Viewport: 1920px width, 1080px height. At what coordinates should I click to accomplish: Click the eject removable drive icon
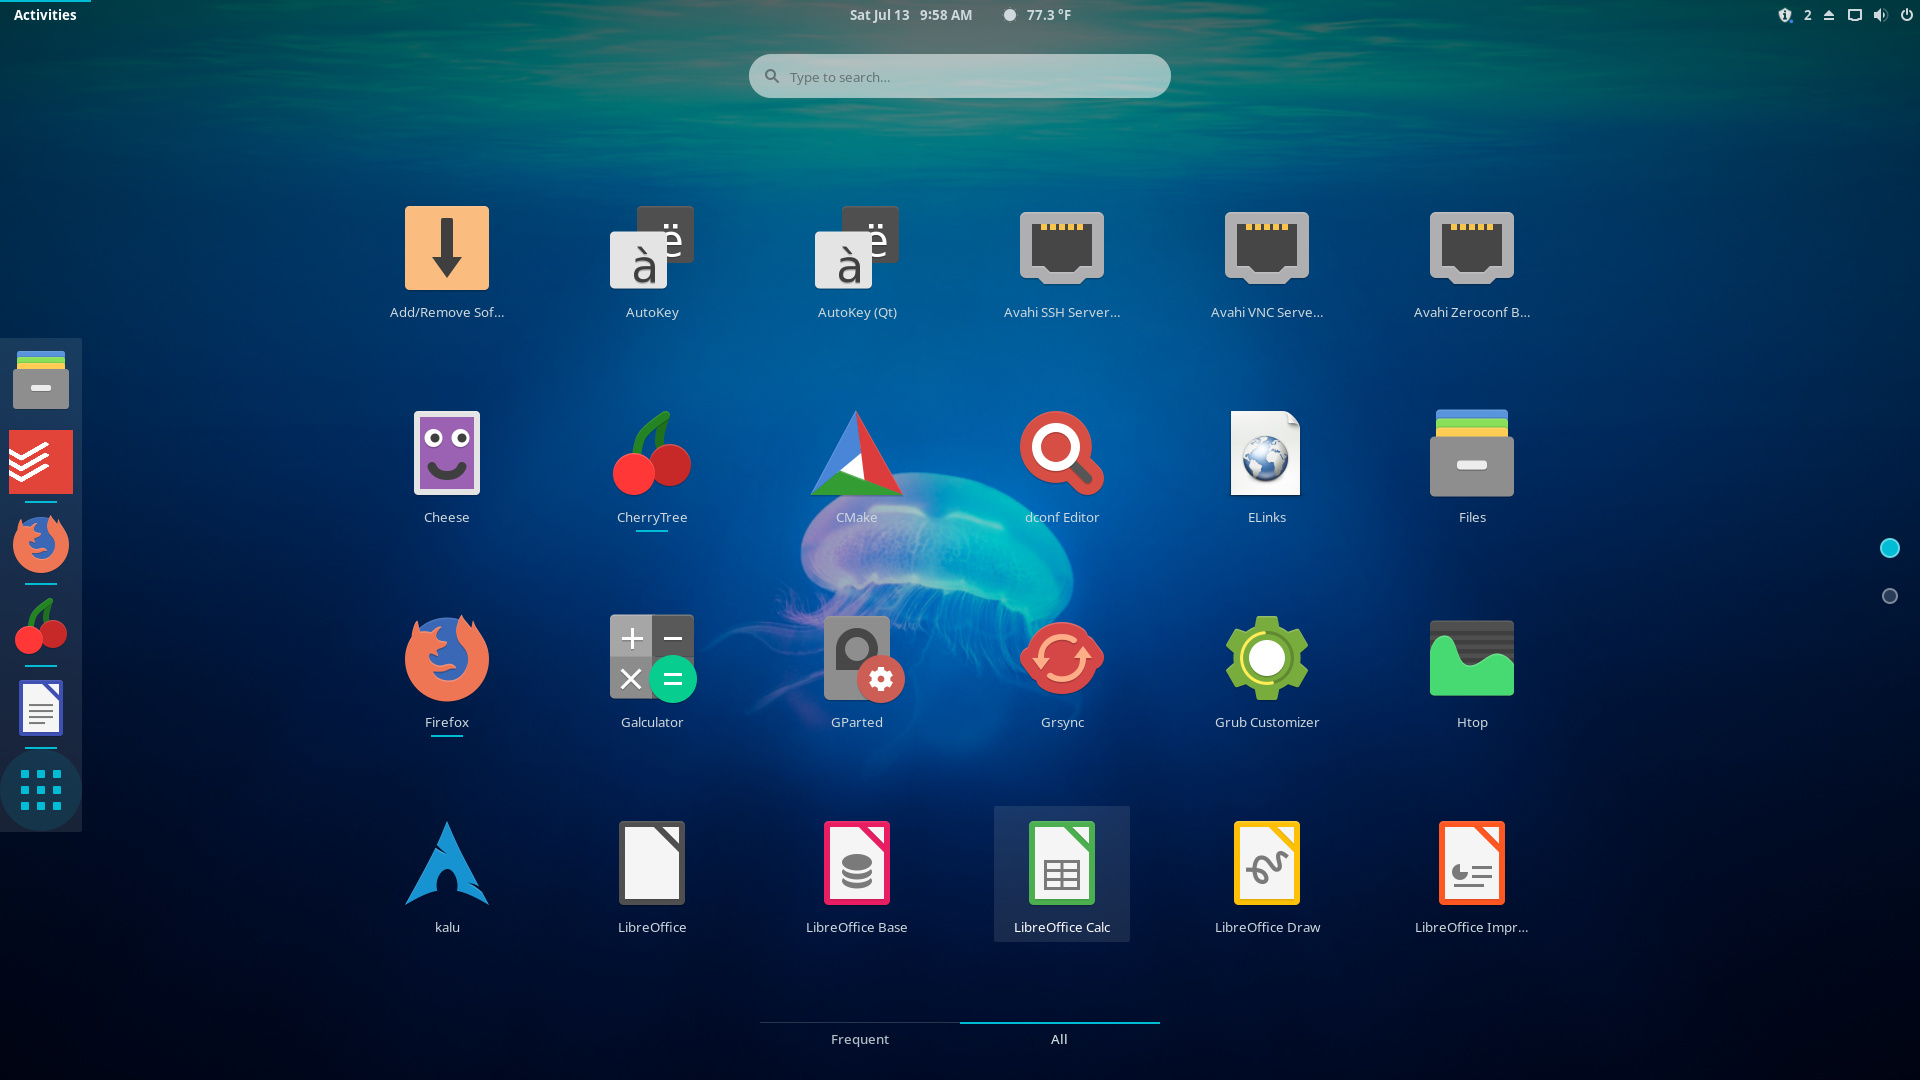(1829, 15)
